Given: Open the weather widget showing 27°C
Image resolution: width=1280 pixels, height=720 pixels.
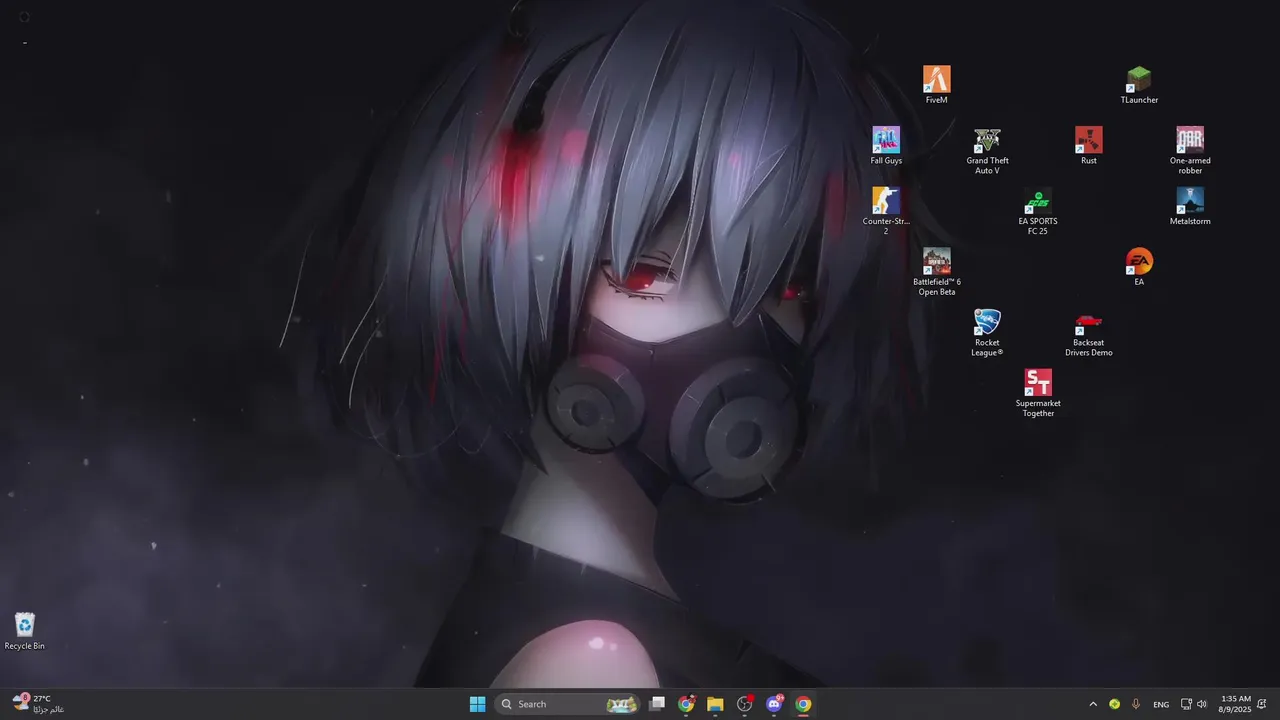Looking at the screenshot, I should (x=38, y=704).
